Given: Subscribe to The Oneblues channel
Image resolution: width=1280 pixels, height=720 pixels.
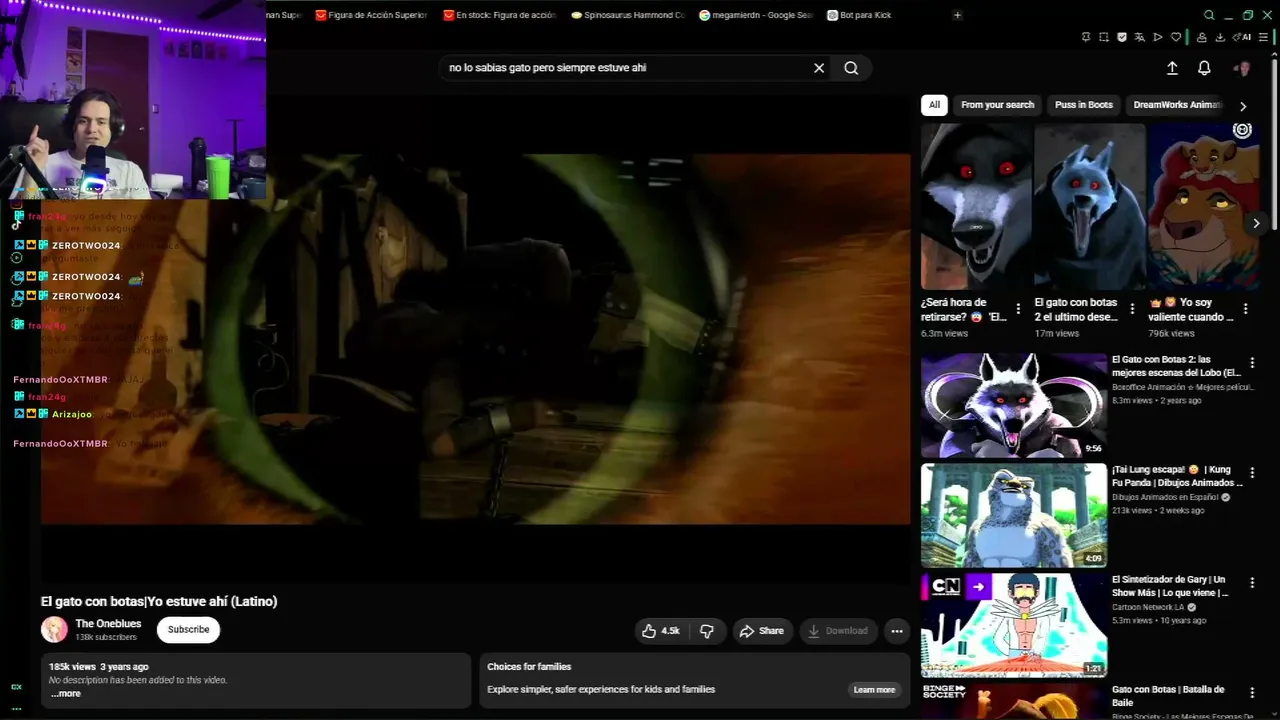Looking at the screenshot, I should pyautogui.click(x=188, y=629).
